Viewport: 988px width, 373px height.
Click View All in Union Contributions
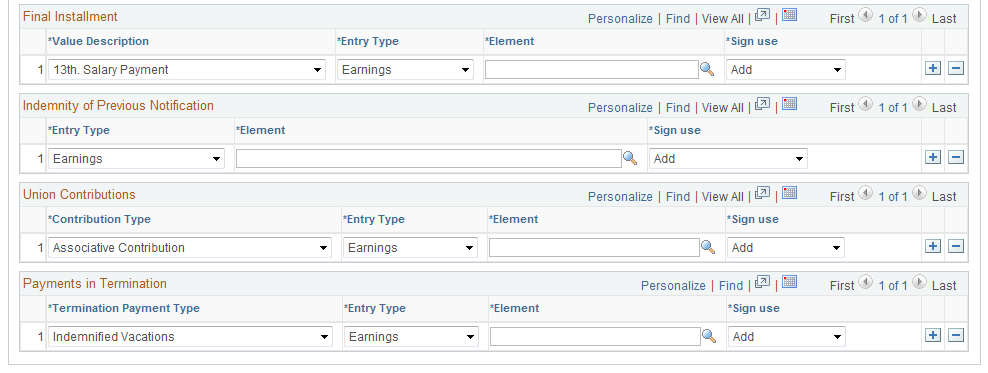click(723, 197)
